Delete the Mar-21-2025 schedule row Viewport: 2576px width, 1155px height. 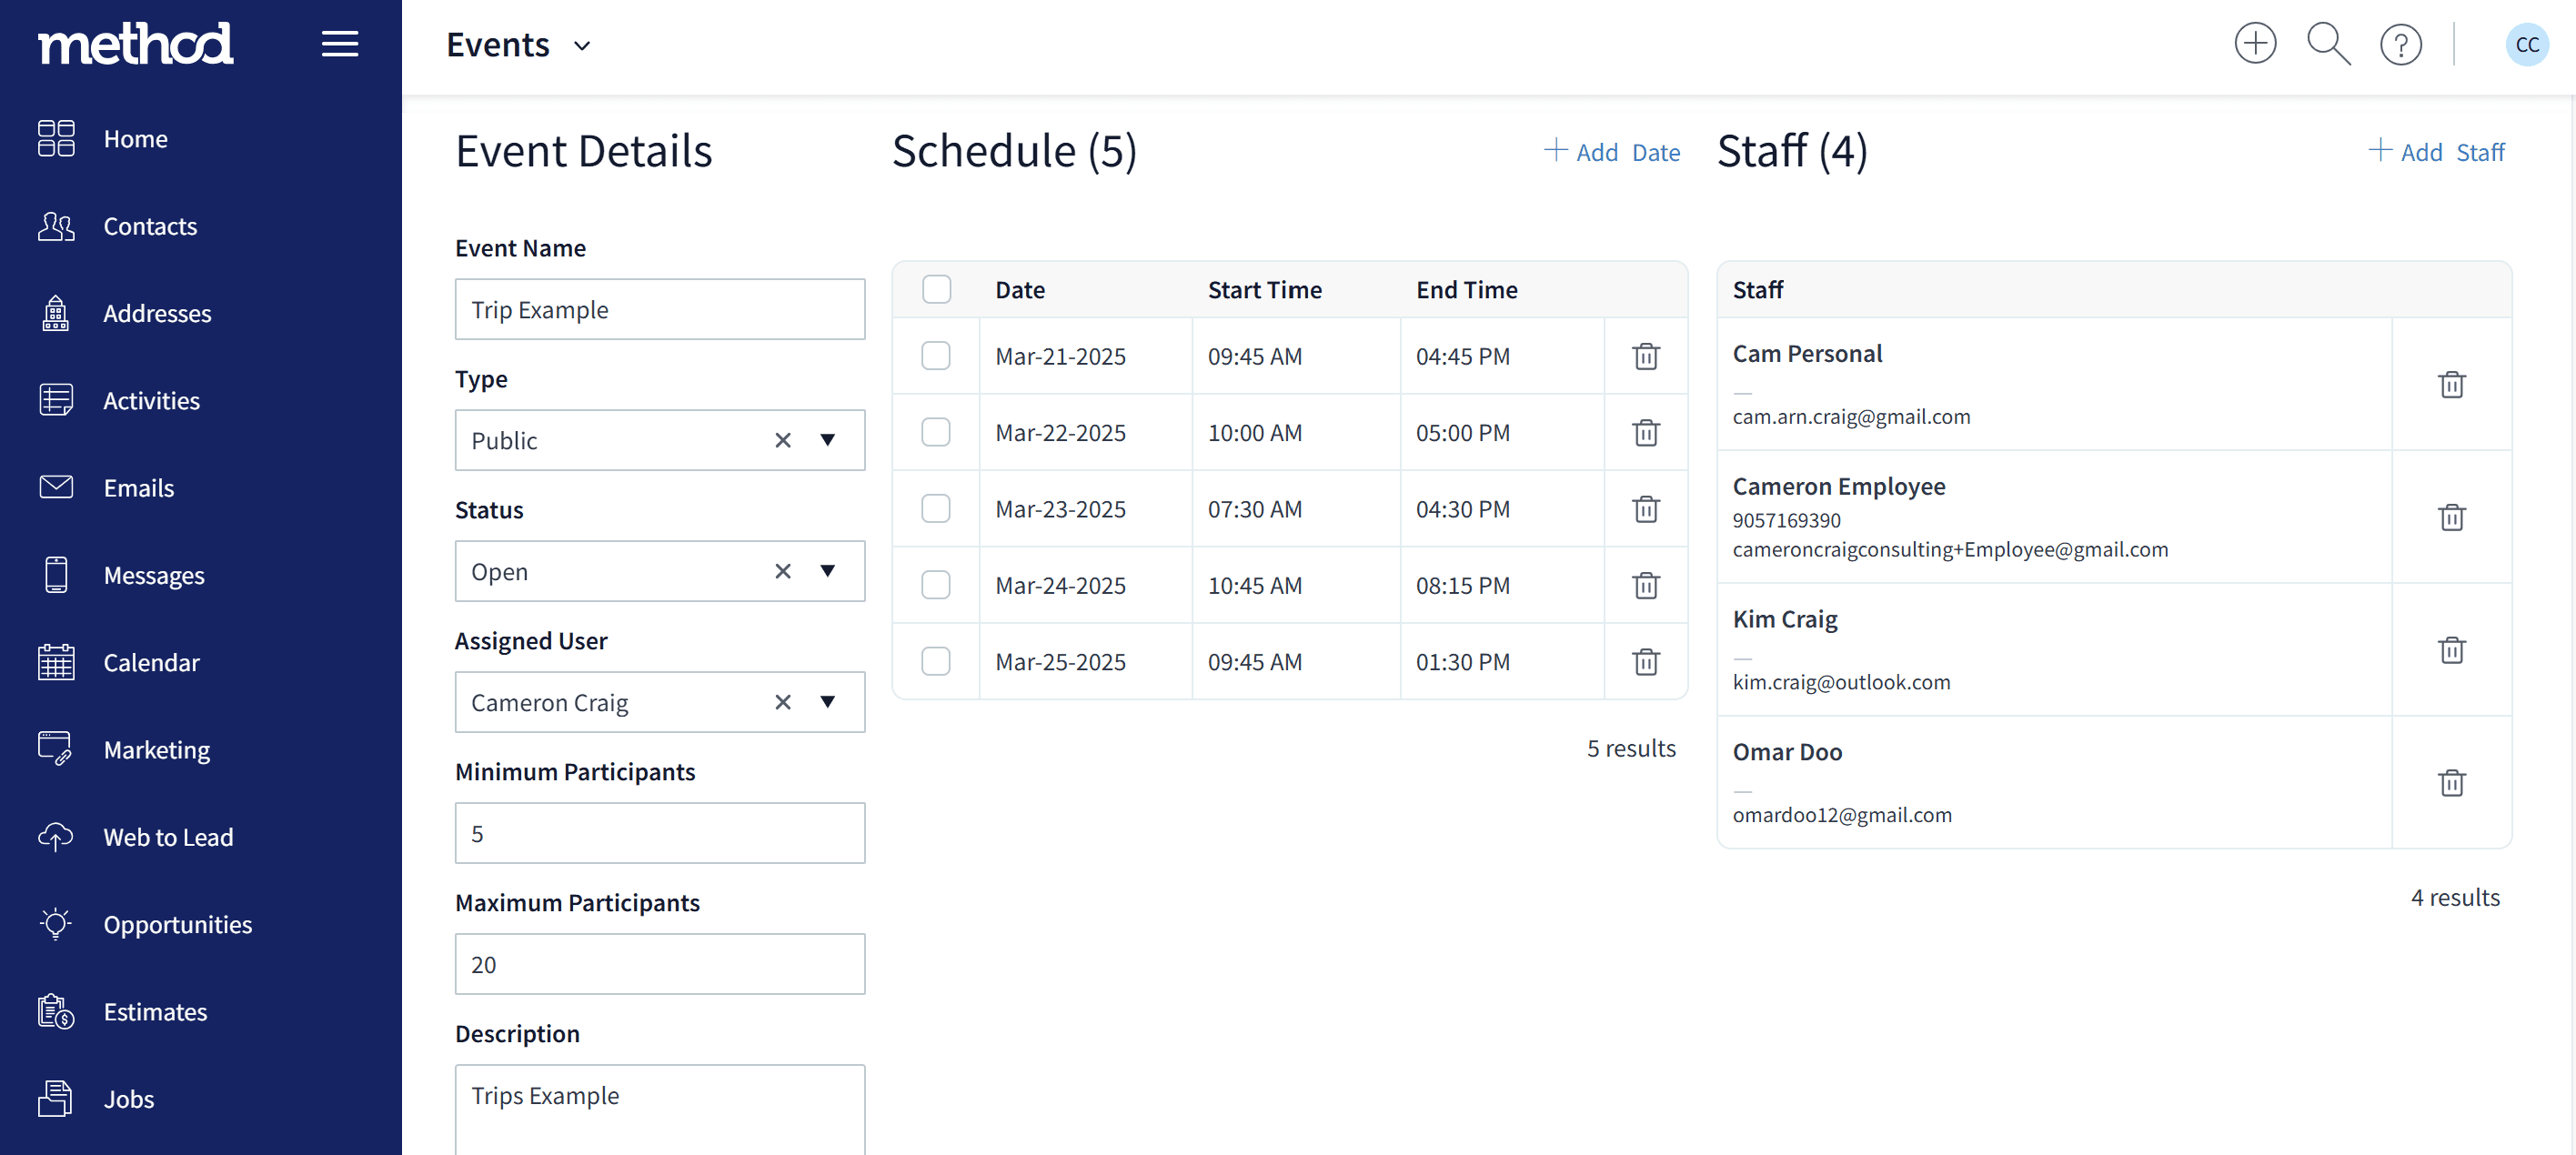1646,356
